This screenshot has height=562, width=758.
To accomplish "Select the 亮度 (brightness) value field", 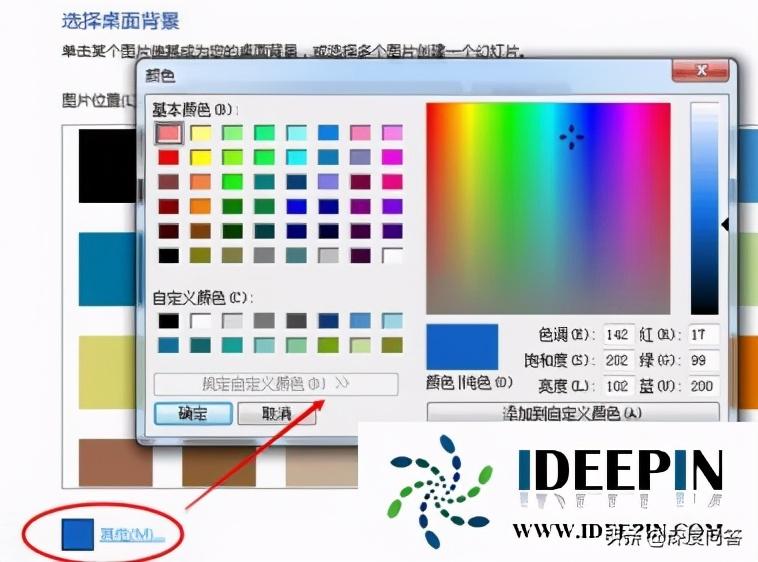I will (616, 386).
